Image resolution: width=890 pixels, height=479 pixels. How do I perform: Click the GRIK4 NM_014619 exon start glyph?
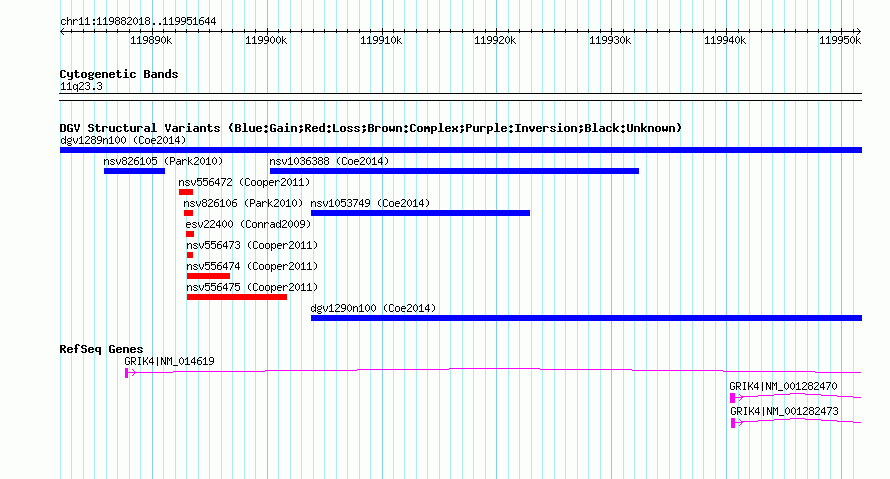(x=127, y=373)
